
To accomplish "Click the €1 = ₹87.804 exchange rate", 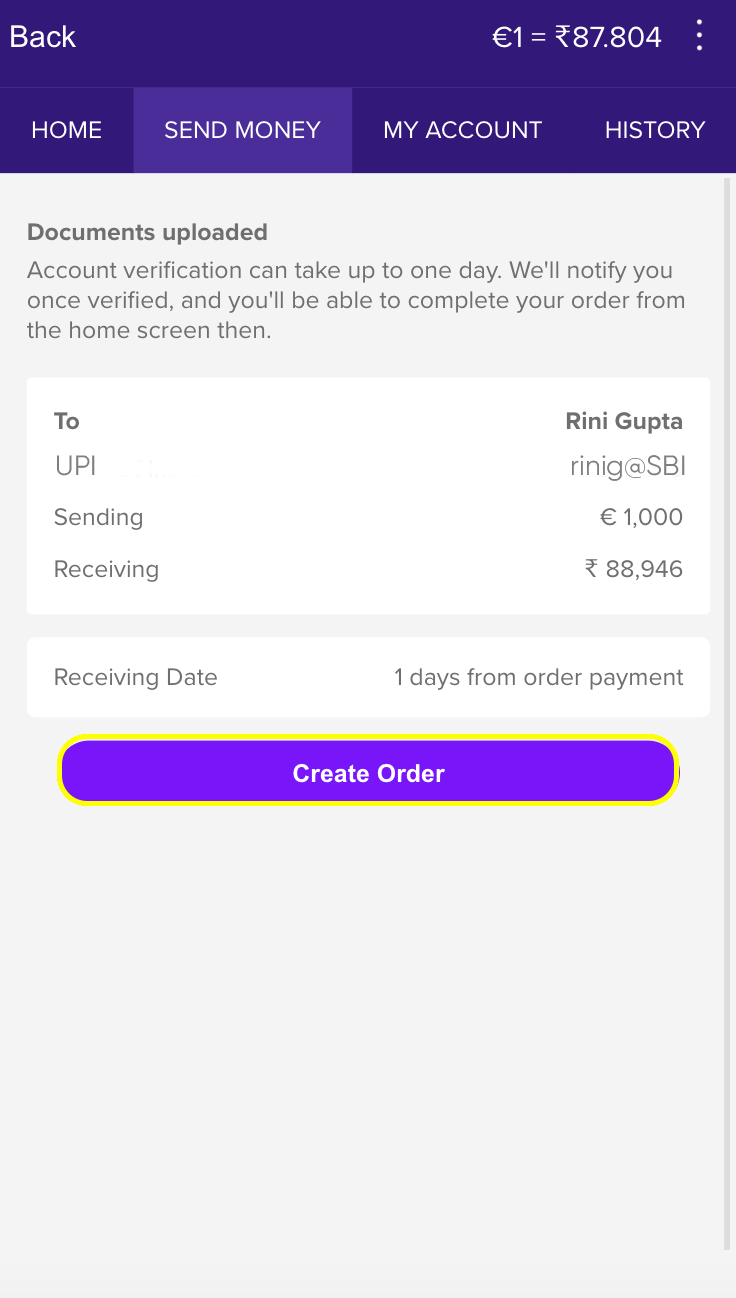I will click(577, 37).
